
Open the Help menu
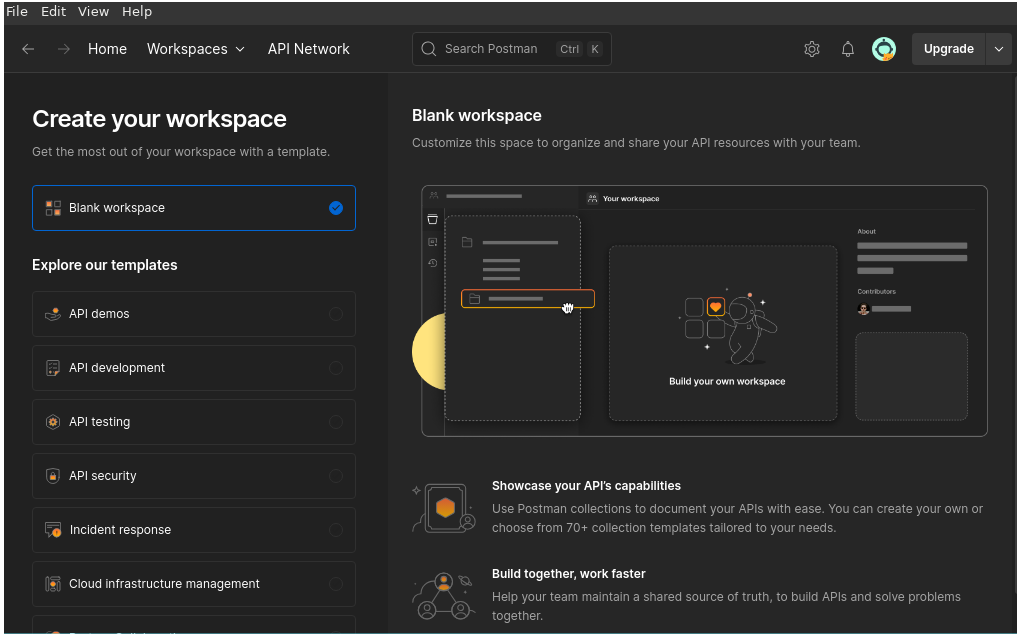click(137, 12)
